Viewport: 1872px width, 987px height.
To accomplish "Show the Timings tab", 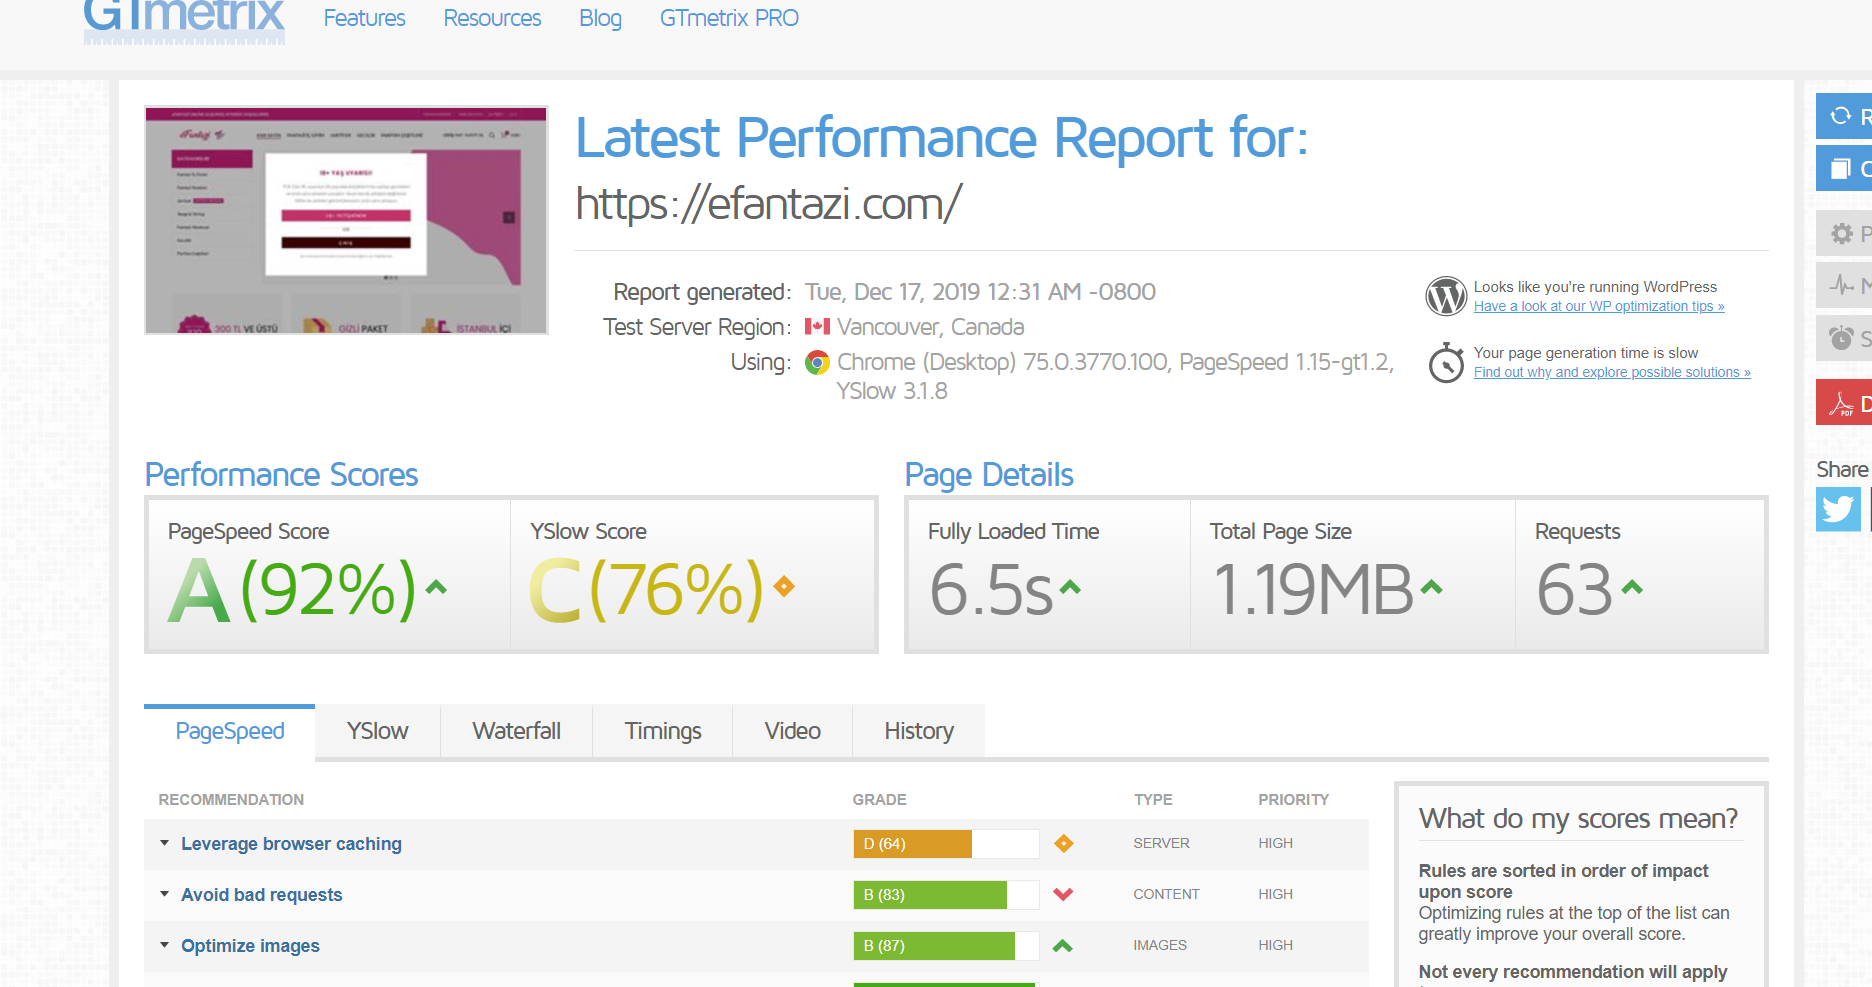I will pyautogui.click(x=663, y=732).
